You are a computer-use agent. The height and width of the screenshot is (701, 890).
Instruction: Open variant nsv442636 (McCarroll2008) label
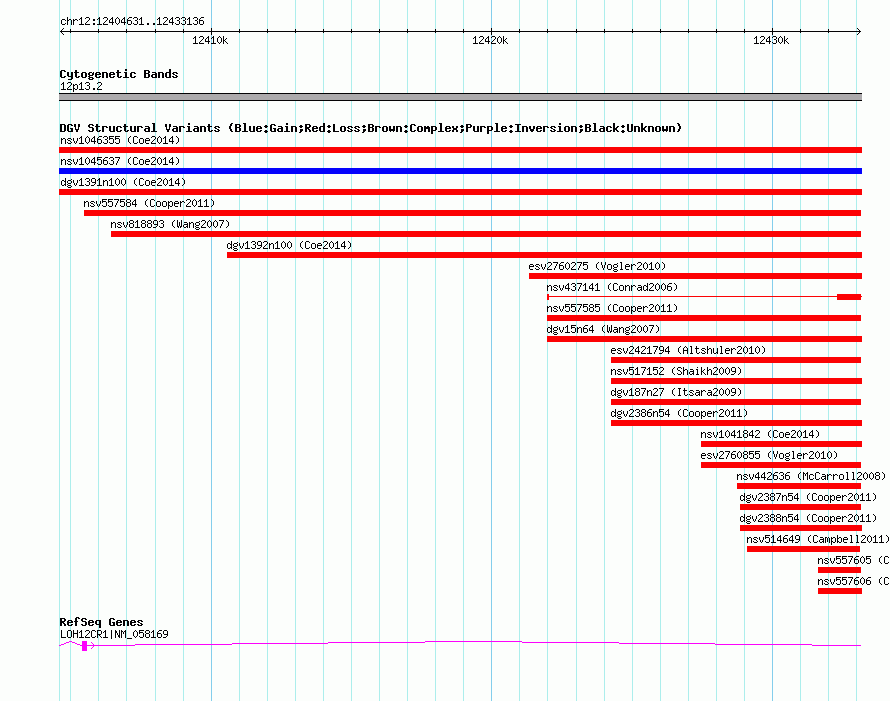(811, 476)
